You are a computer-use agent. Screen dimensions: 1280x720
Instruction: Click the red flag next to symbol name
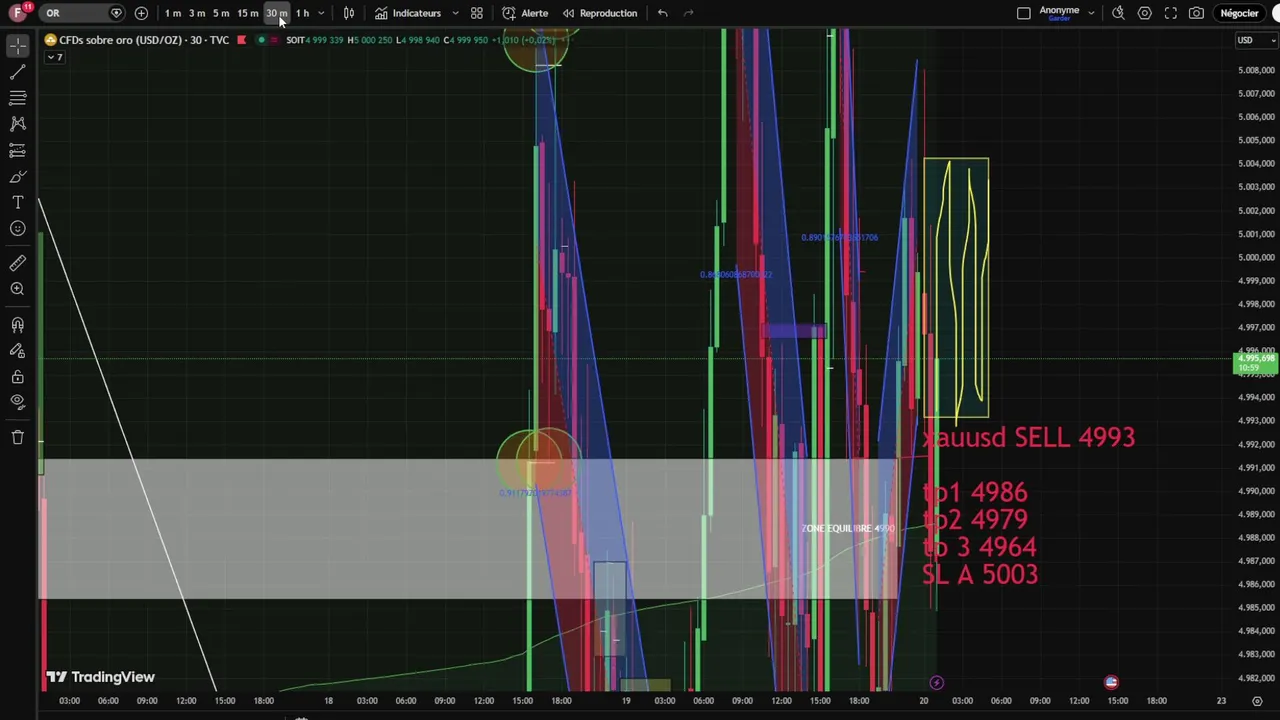pos(241,40)
